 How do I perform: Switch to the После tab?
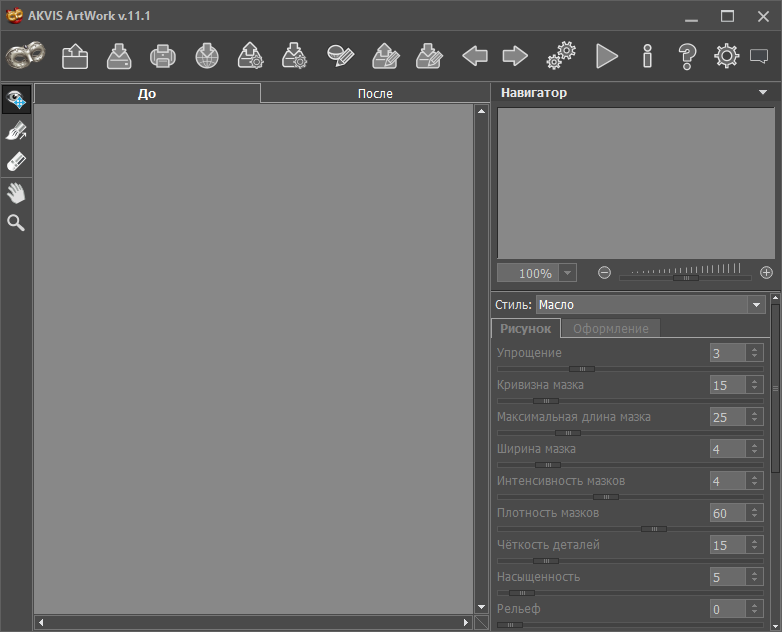(x=375, y=93)
